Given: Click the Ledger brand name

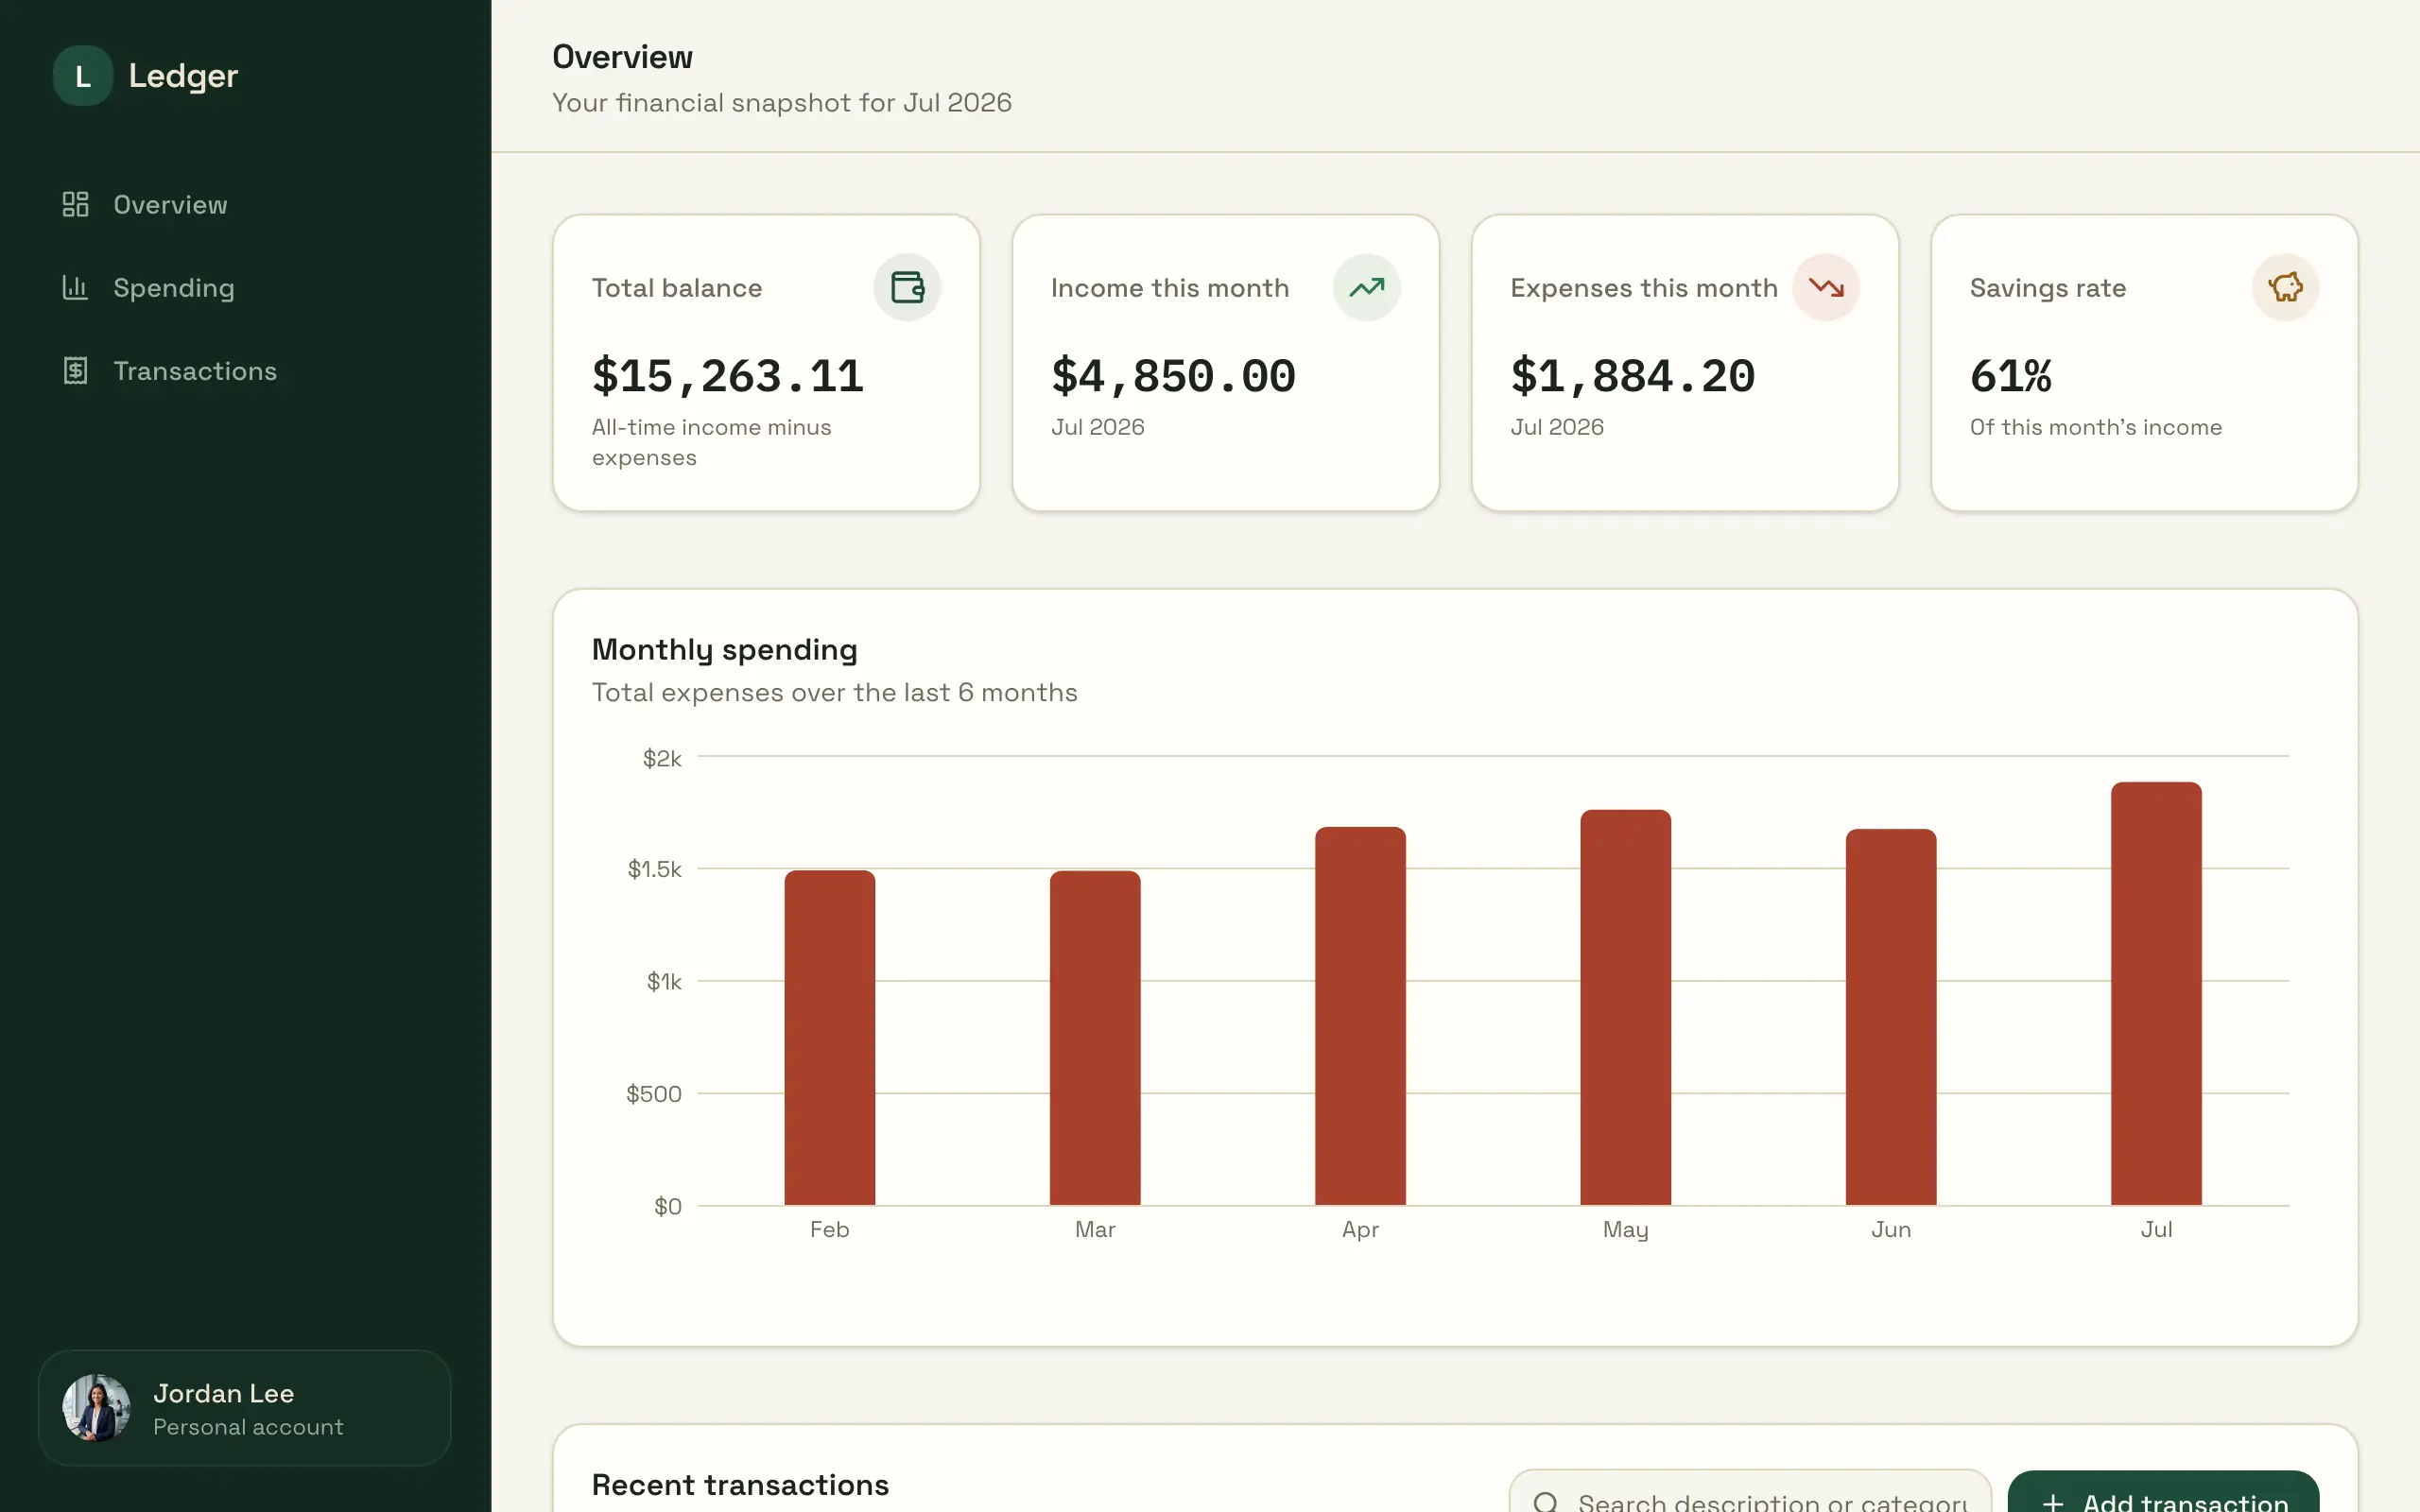Looking at the screenshot, I should (x=183, y=76).
